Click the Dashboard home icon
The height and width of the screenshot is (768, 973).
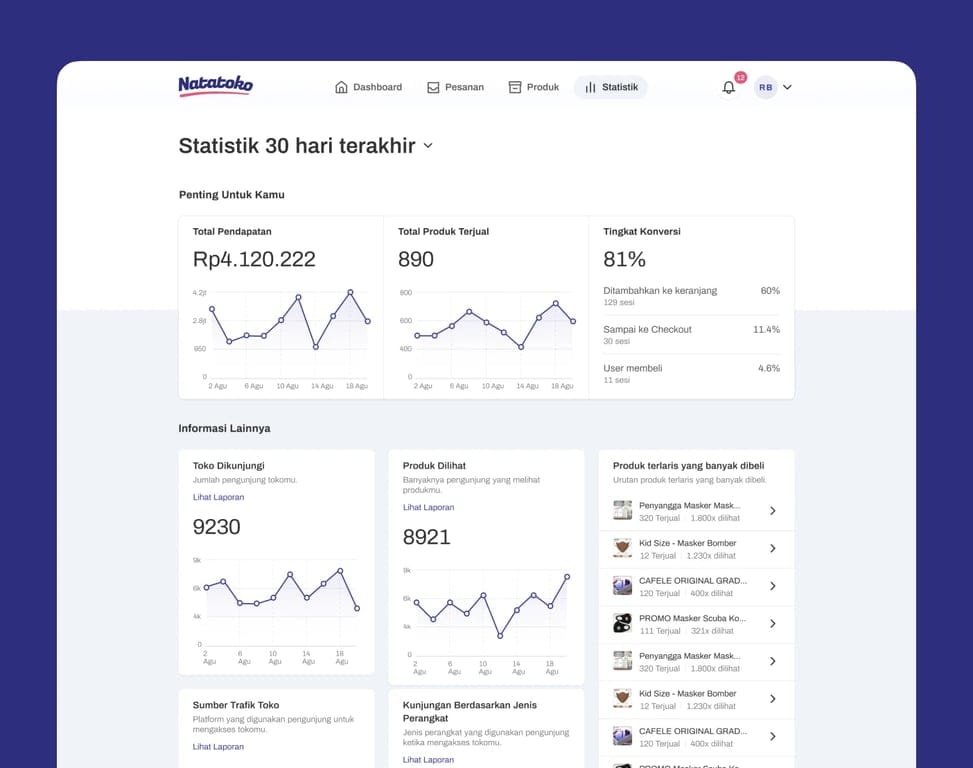pos(340,87)
